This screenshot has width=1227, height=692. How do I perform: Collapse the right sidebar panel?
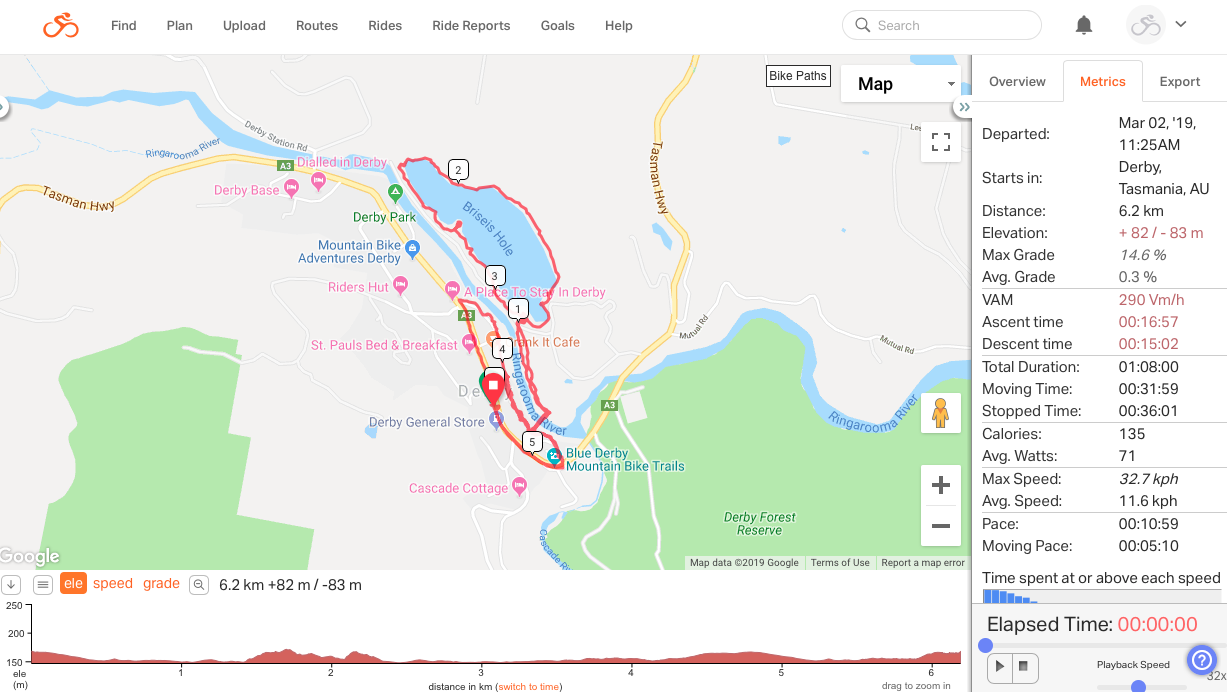coord(964,107)
